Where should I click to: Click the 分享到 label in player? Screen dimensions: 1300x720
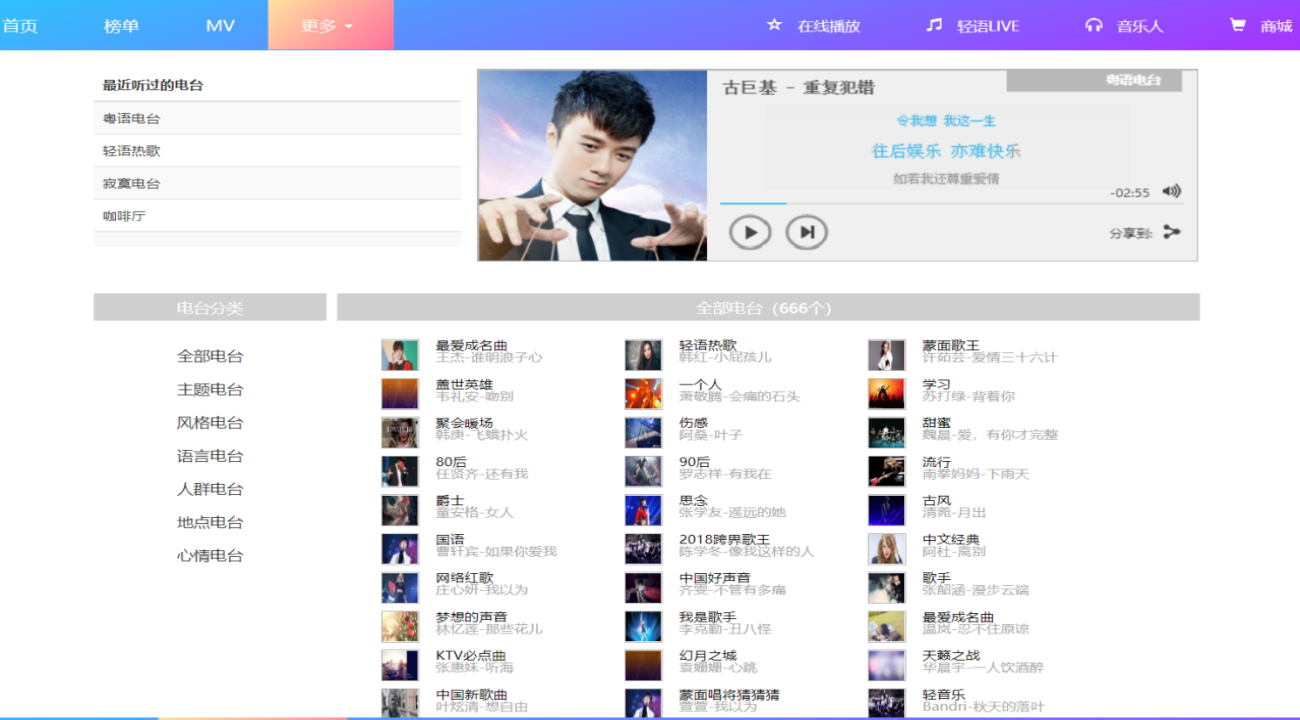(1131, 233)
